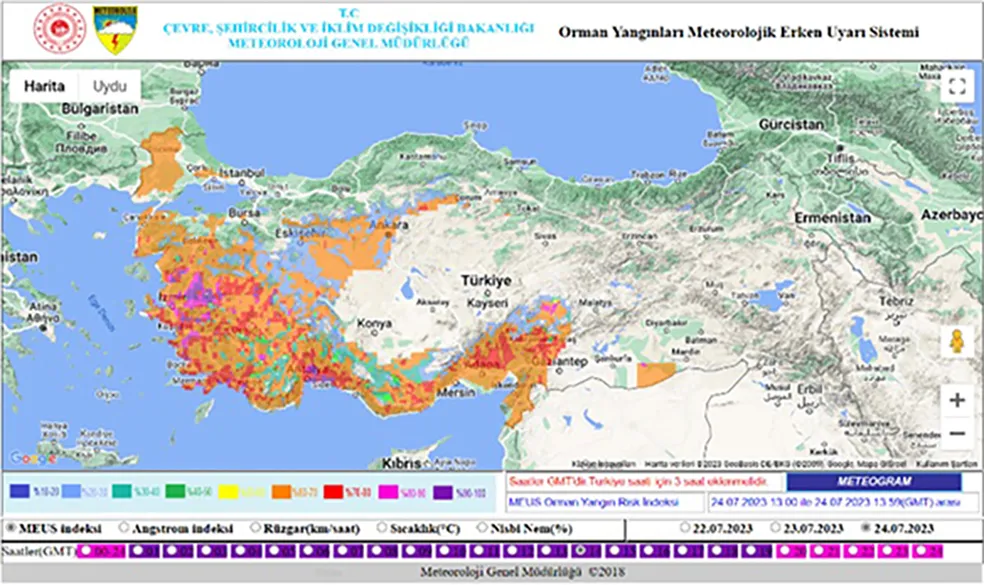Click the ministry emblem logo
Viewport: 984px width, 585px height.
[60, 30]
